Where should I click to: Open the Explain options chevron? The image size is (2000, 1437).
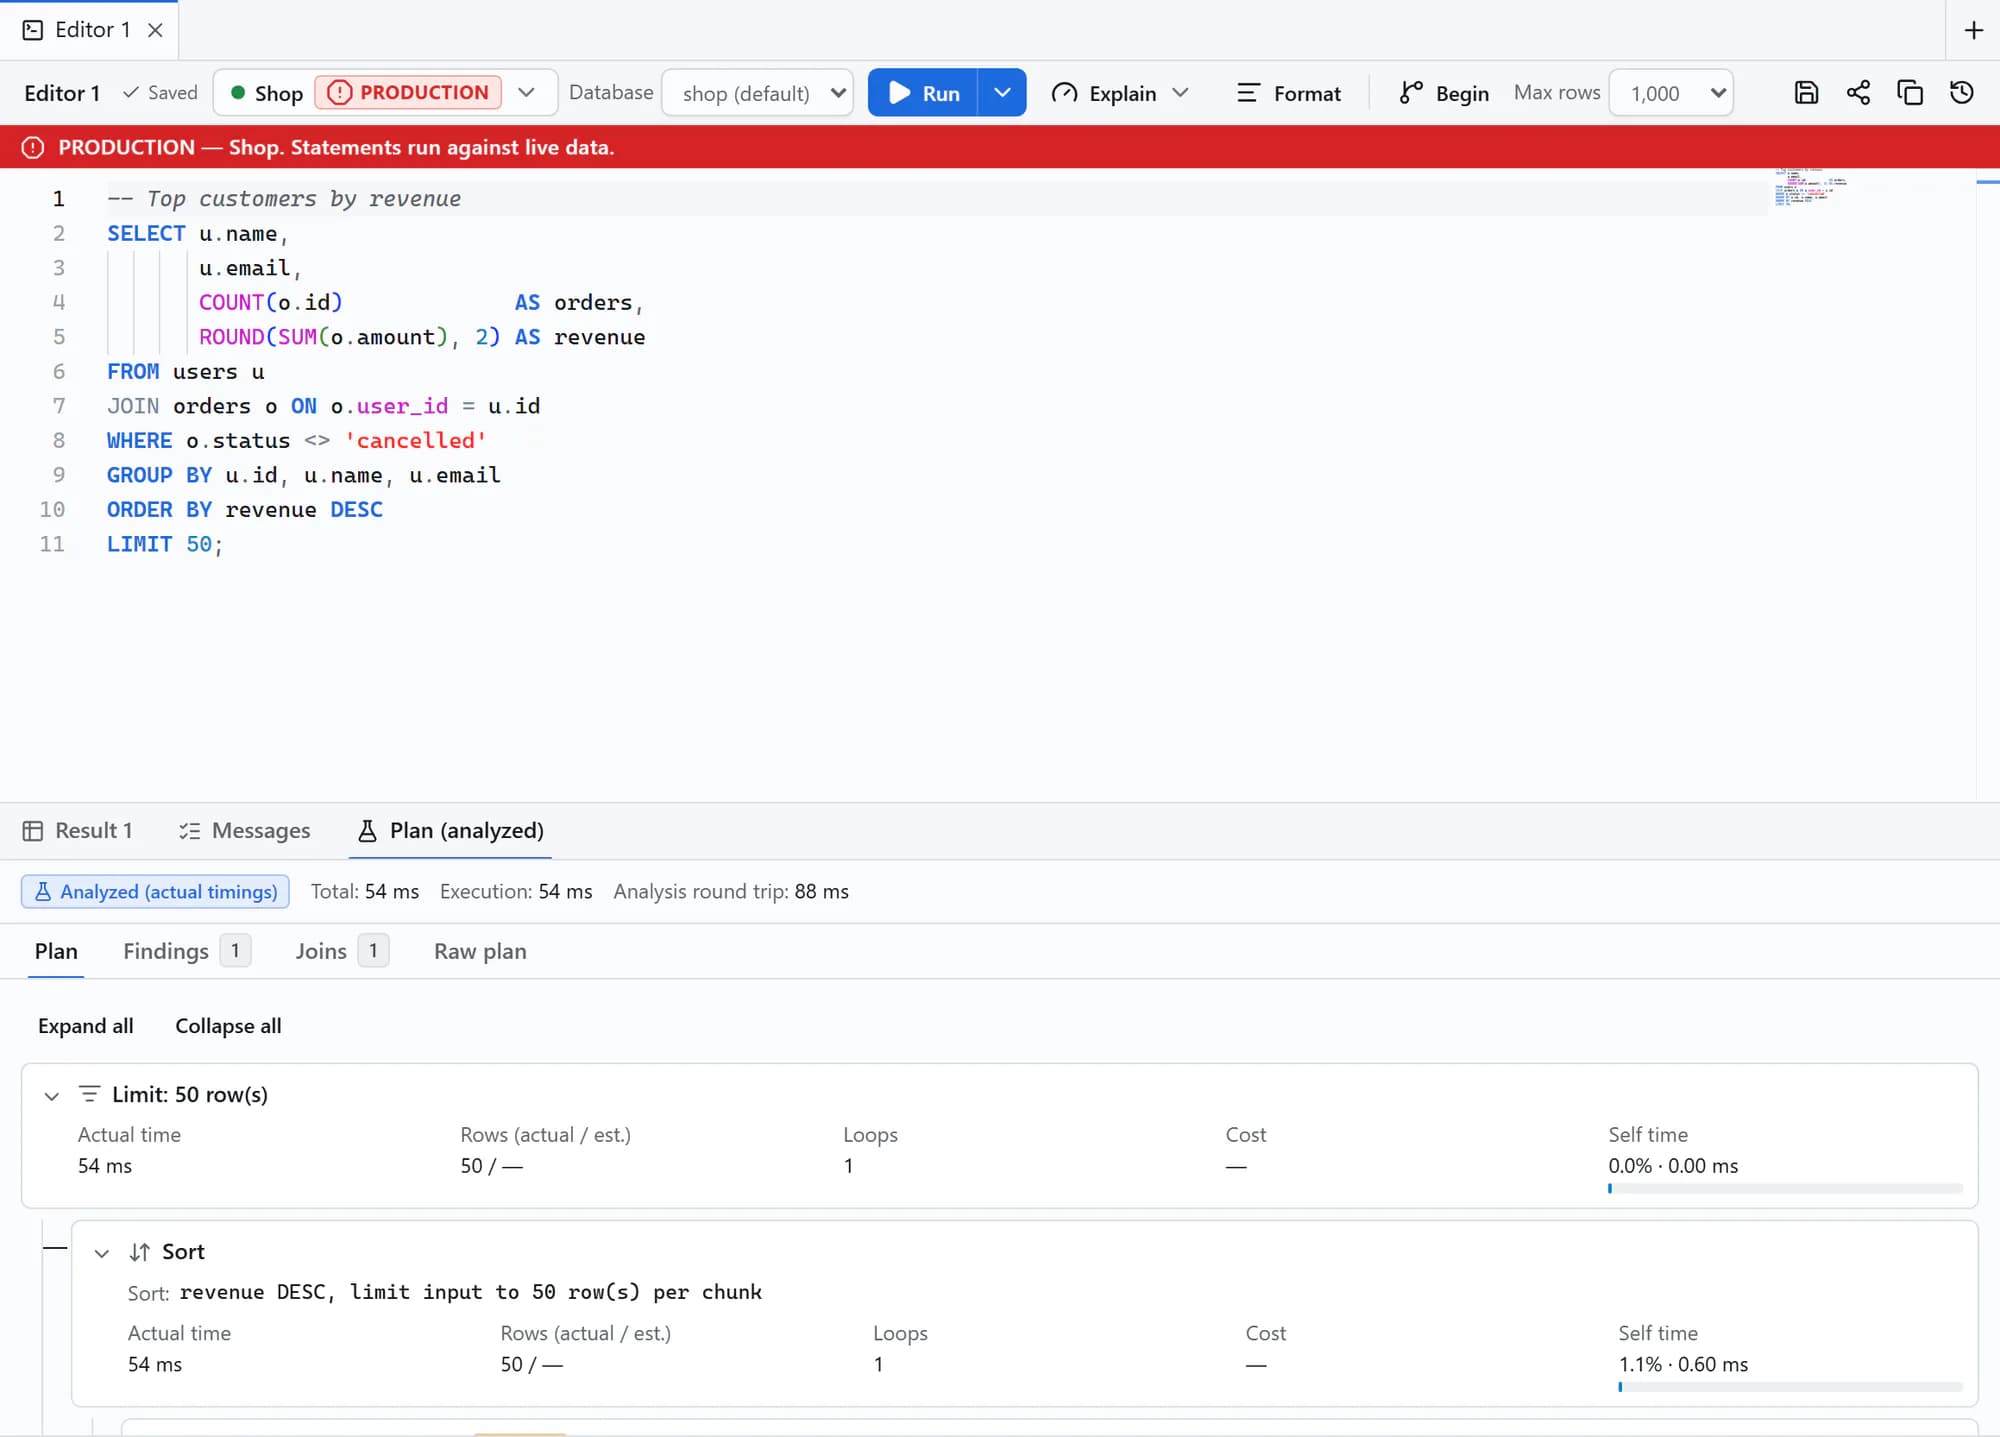(x=1180, y=93)
